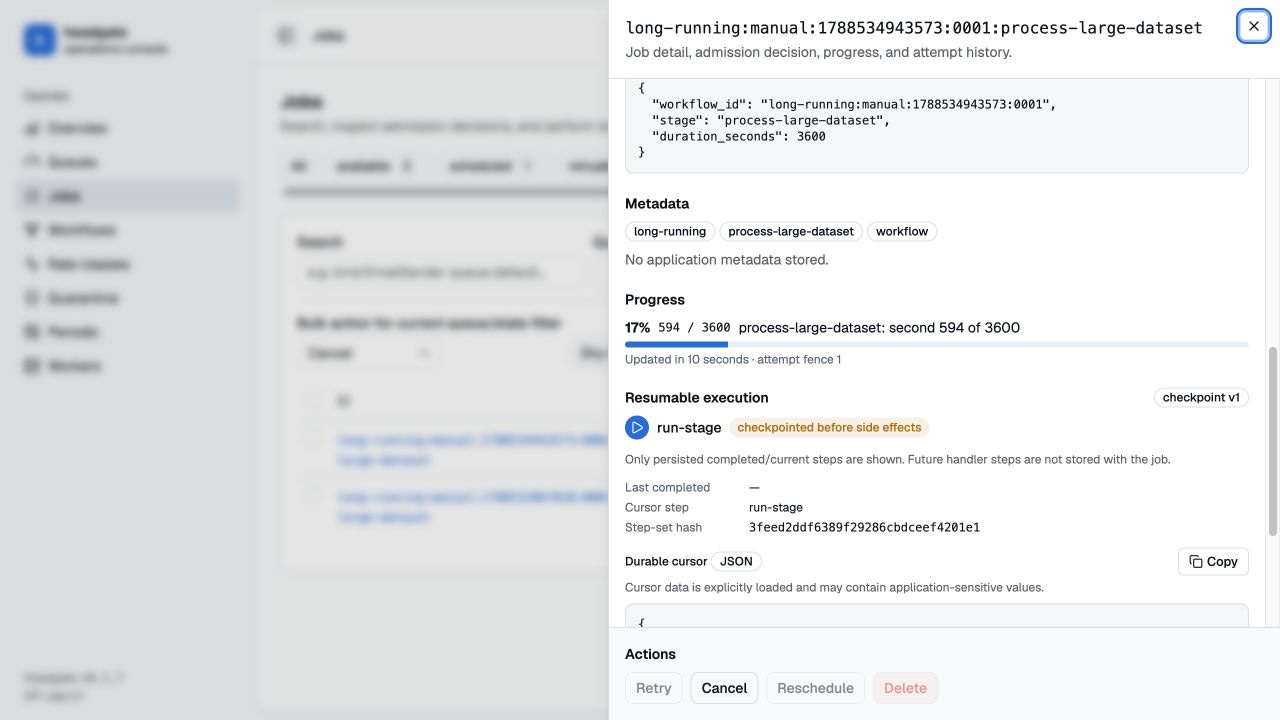Click the checkpointed before side effects badge

click(829, 428)
